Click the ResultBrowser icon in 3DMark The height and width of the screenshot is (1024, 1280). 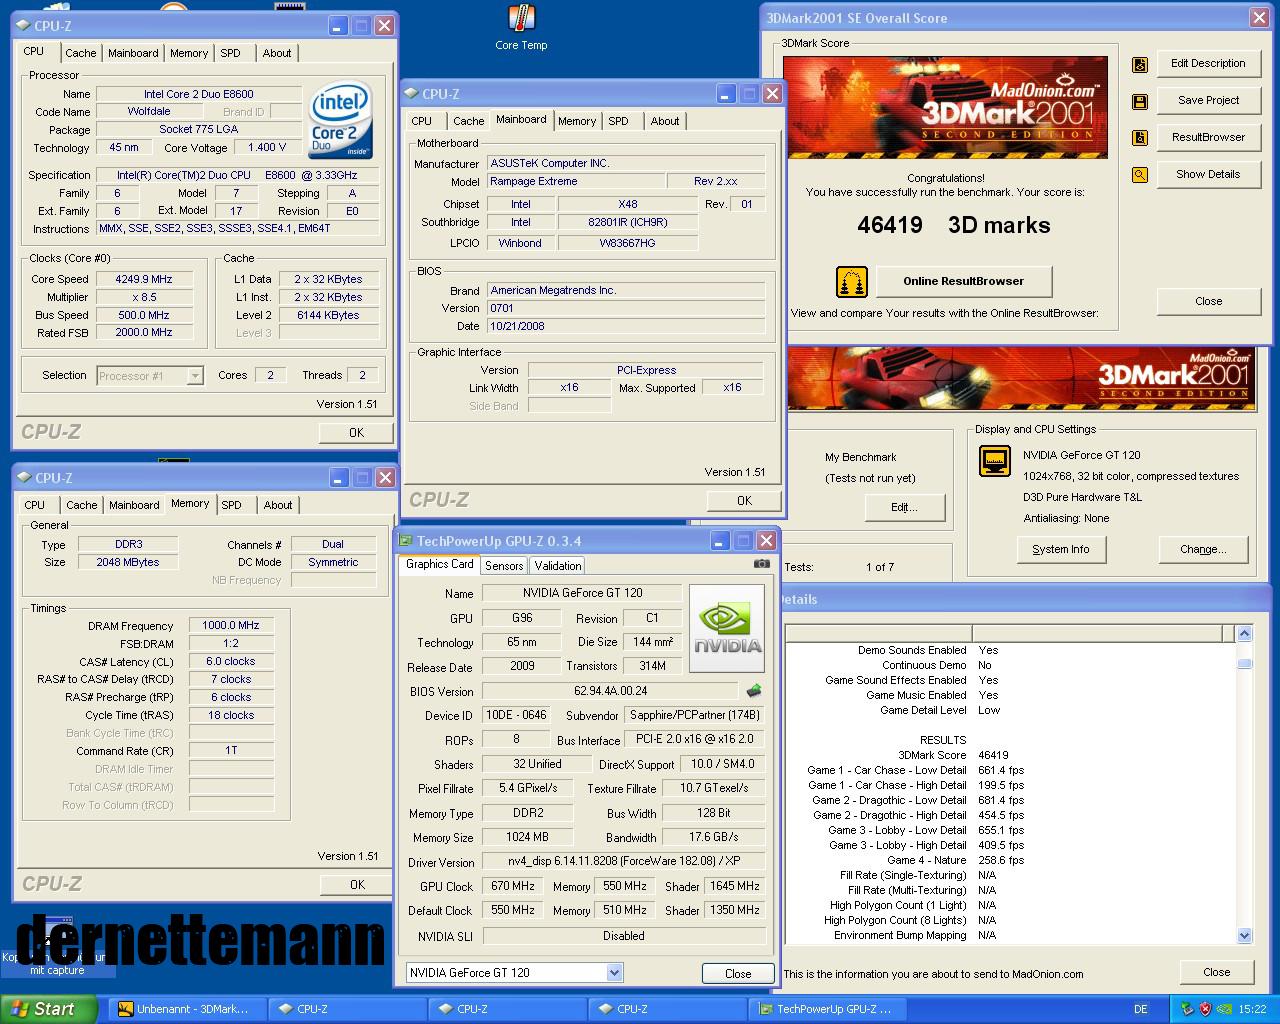pos(1140,138)
